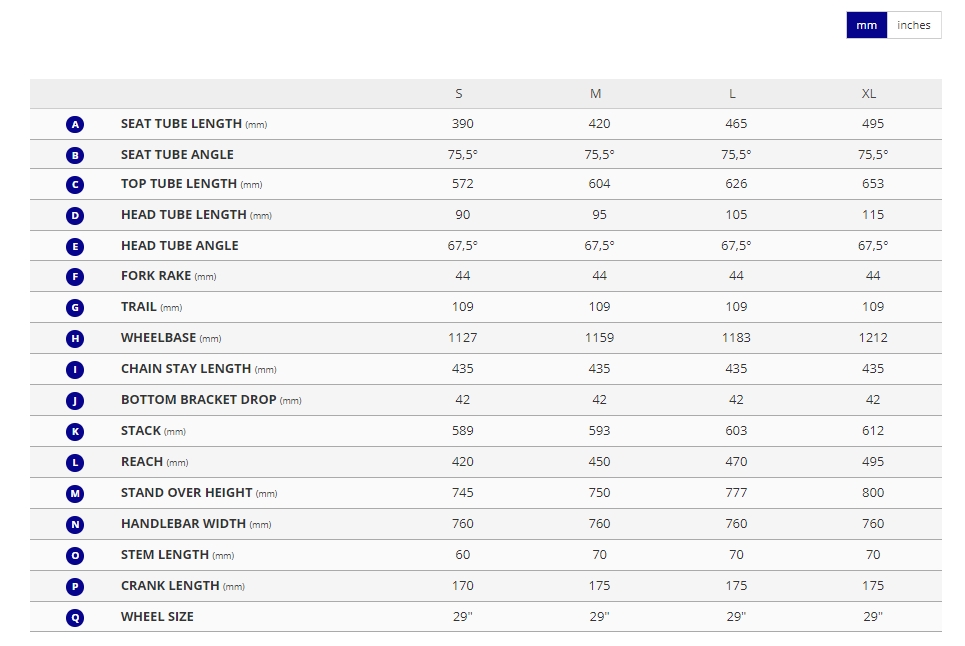The image size is (965, 646).
Task: Select the S size column header
Action: point(459,94)
